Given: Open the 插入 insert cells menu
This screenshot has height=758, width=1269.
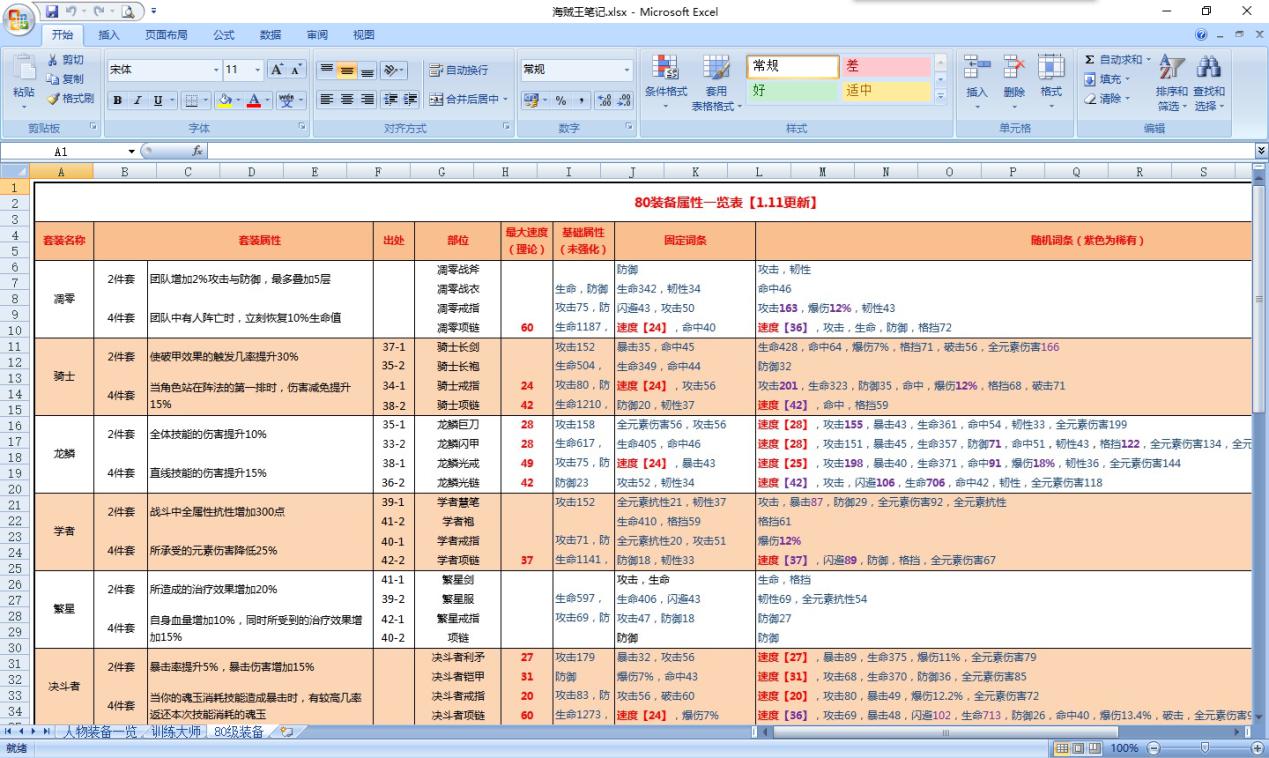Looking at the screenshot, I should 977,79.
